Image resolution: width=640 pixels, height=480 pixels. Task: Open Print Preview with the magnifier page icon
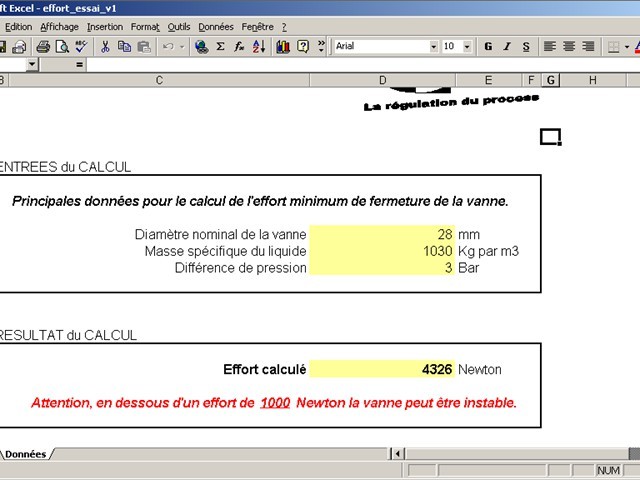(x=62, y=47)
